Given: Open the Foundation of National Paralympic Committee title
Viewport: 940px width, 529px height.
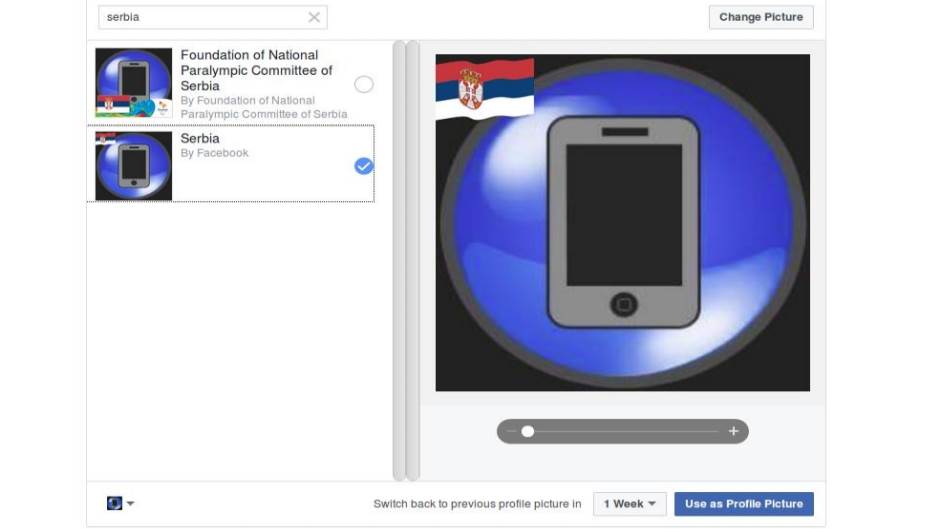Looking at the screenshot, I should [256, 70].
